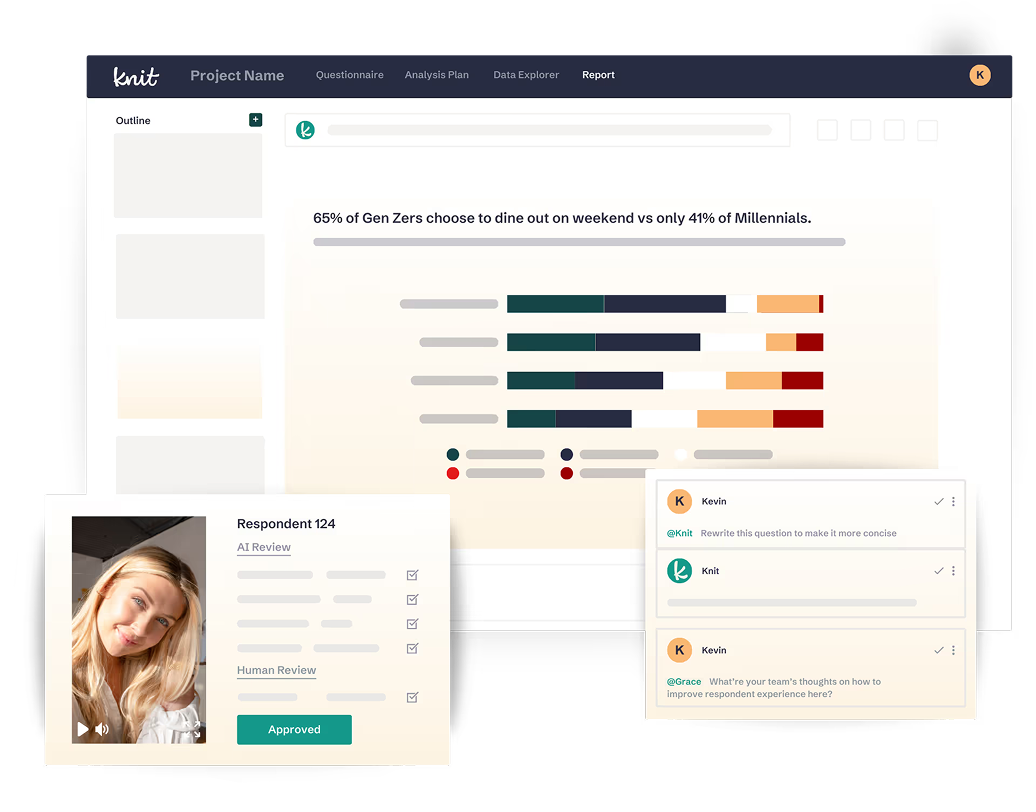Open the Questionnaire tab
Viewport: 1036px width, 812px height.
(350, 75)
